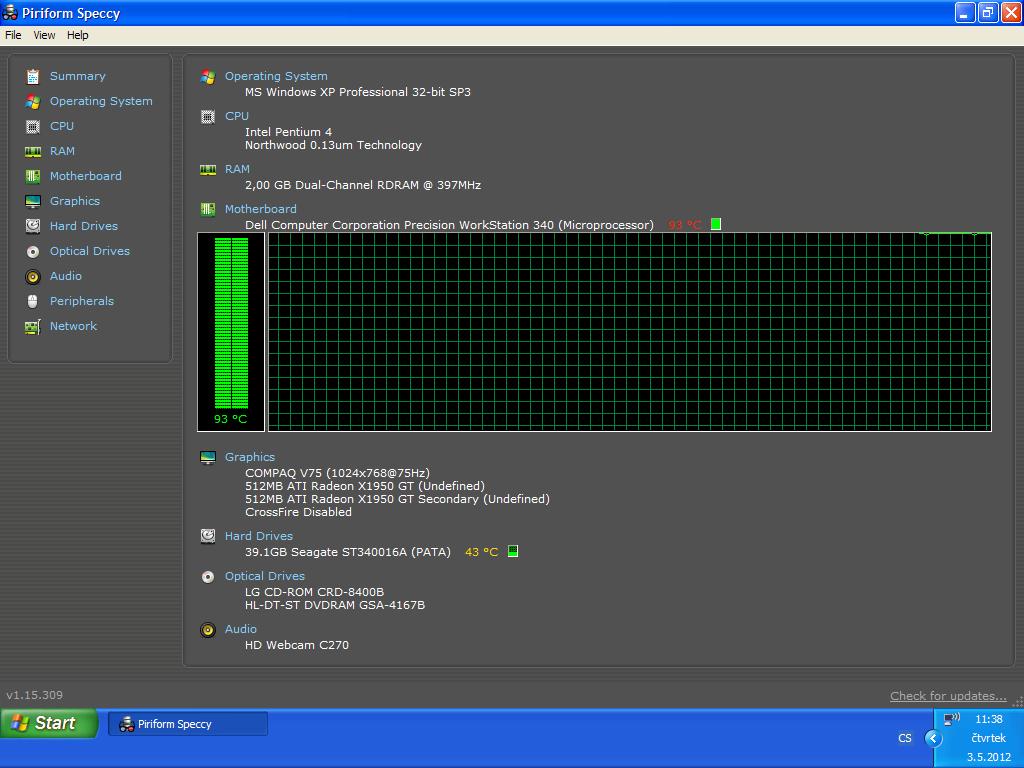Click the Graphics monitor icon in sidebar
The image size is (1024, 768).
[x=33, y=201]
